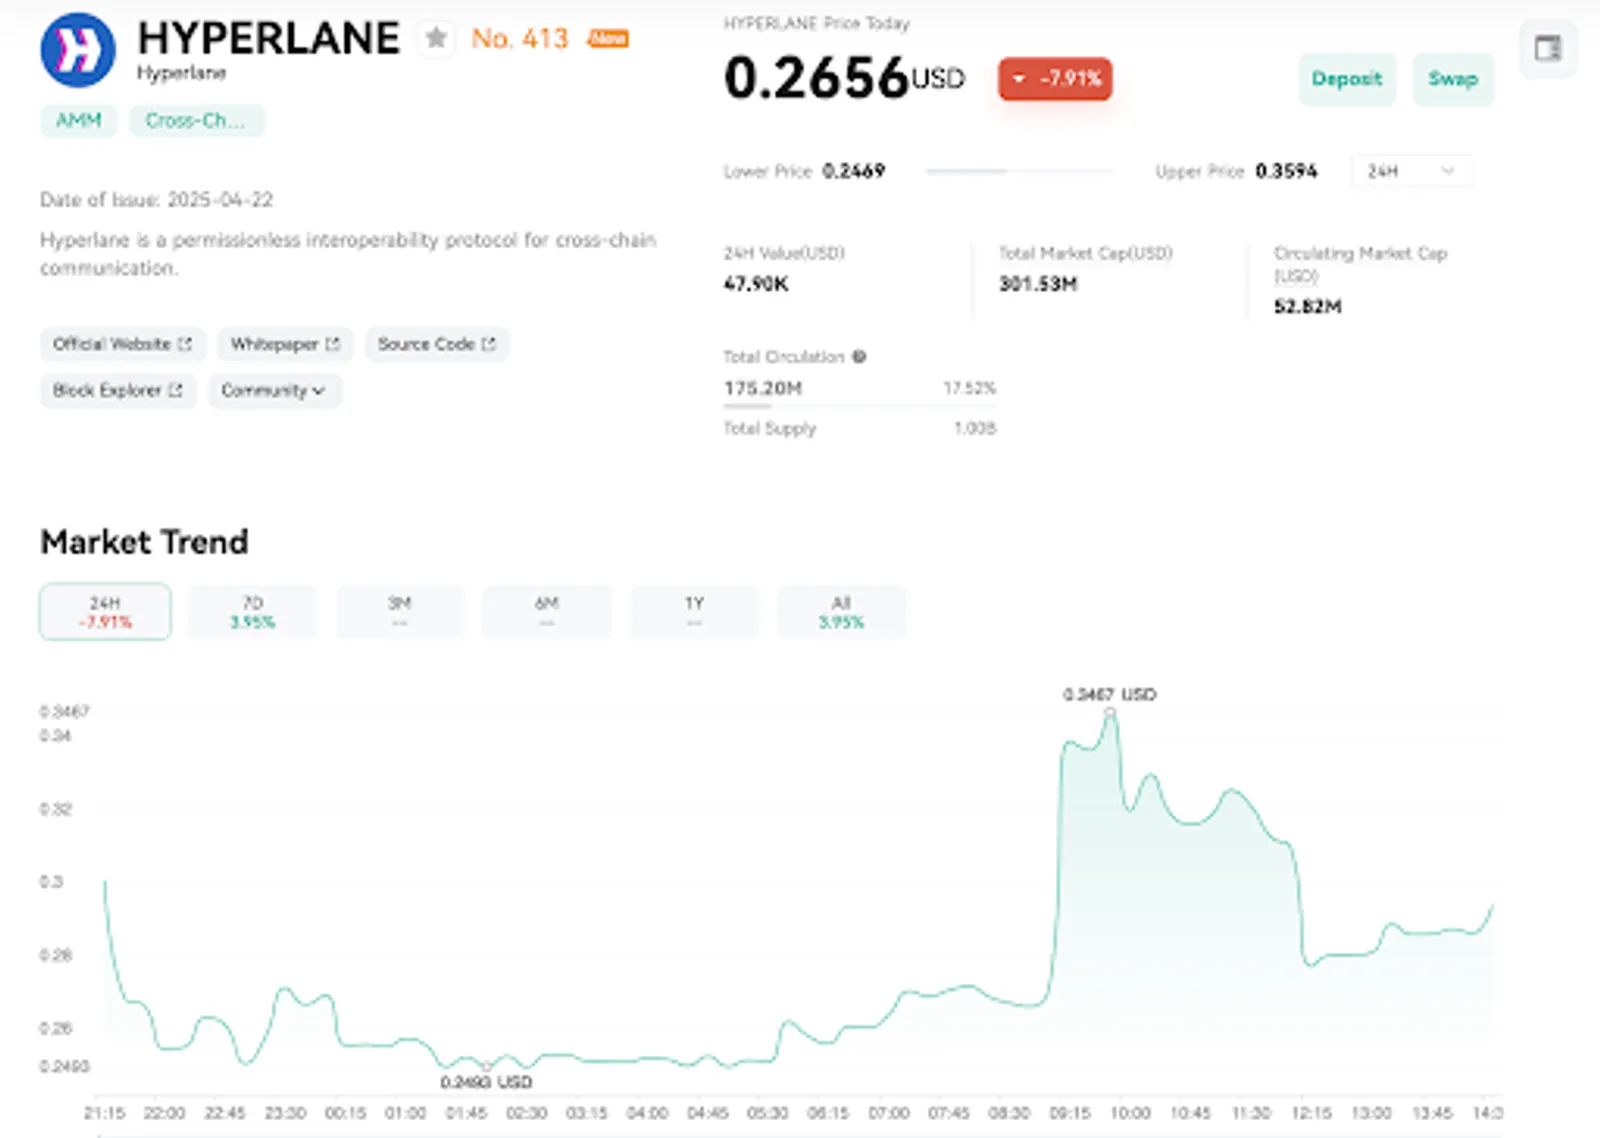Select the Cross-Ch... tag
This screenshot has height=1138, width=1600.
point(196,120)
